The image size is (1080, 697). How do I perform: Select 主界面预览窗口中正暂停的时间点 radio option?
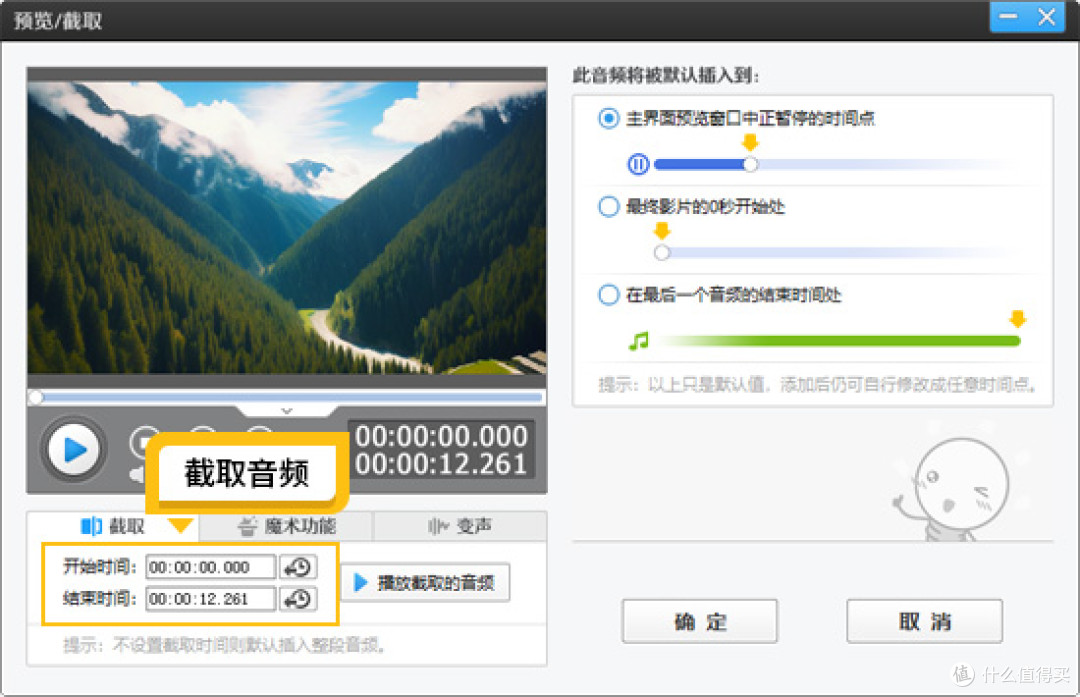click(x=608, y=118)
